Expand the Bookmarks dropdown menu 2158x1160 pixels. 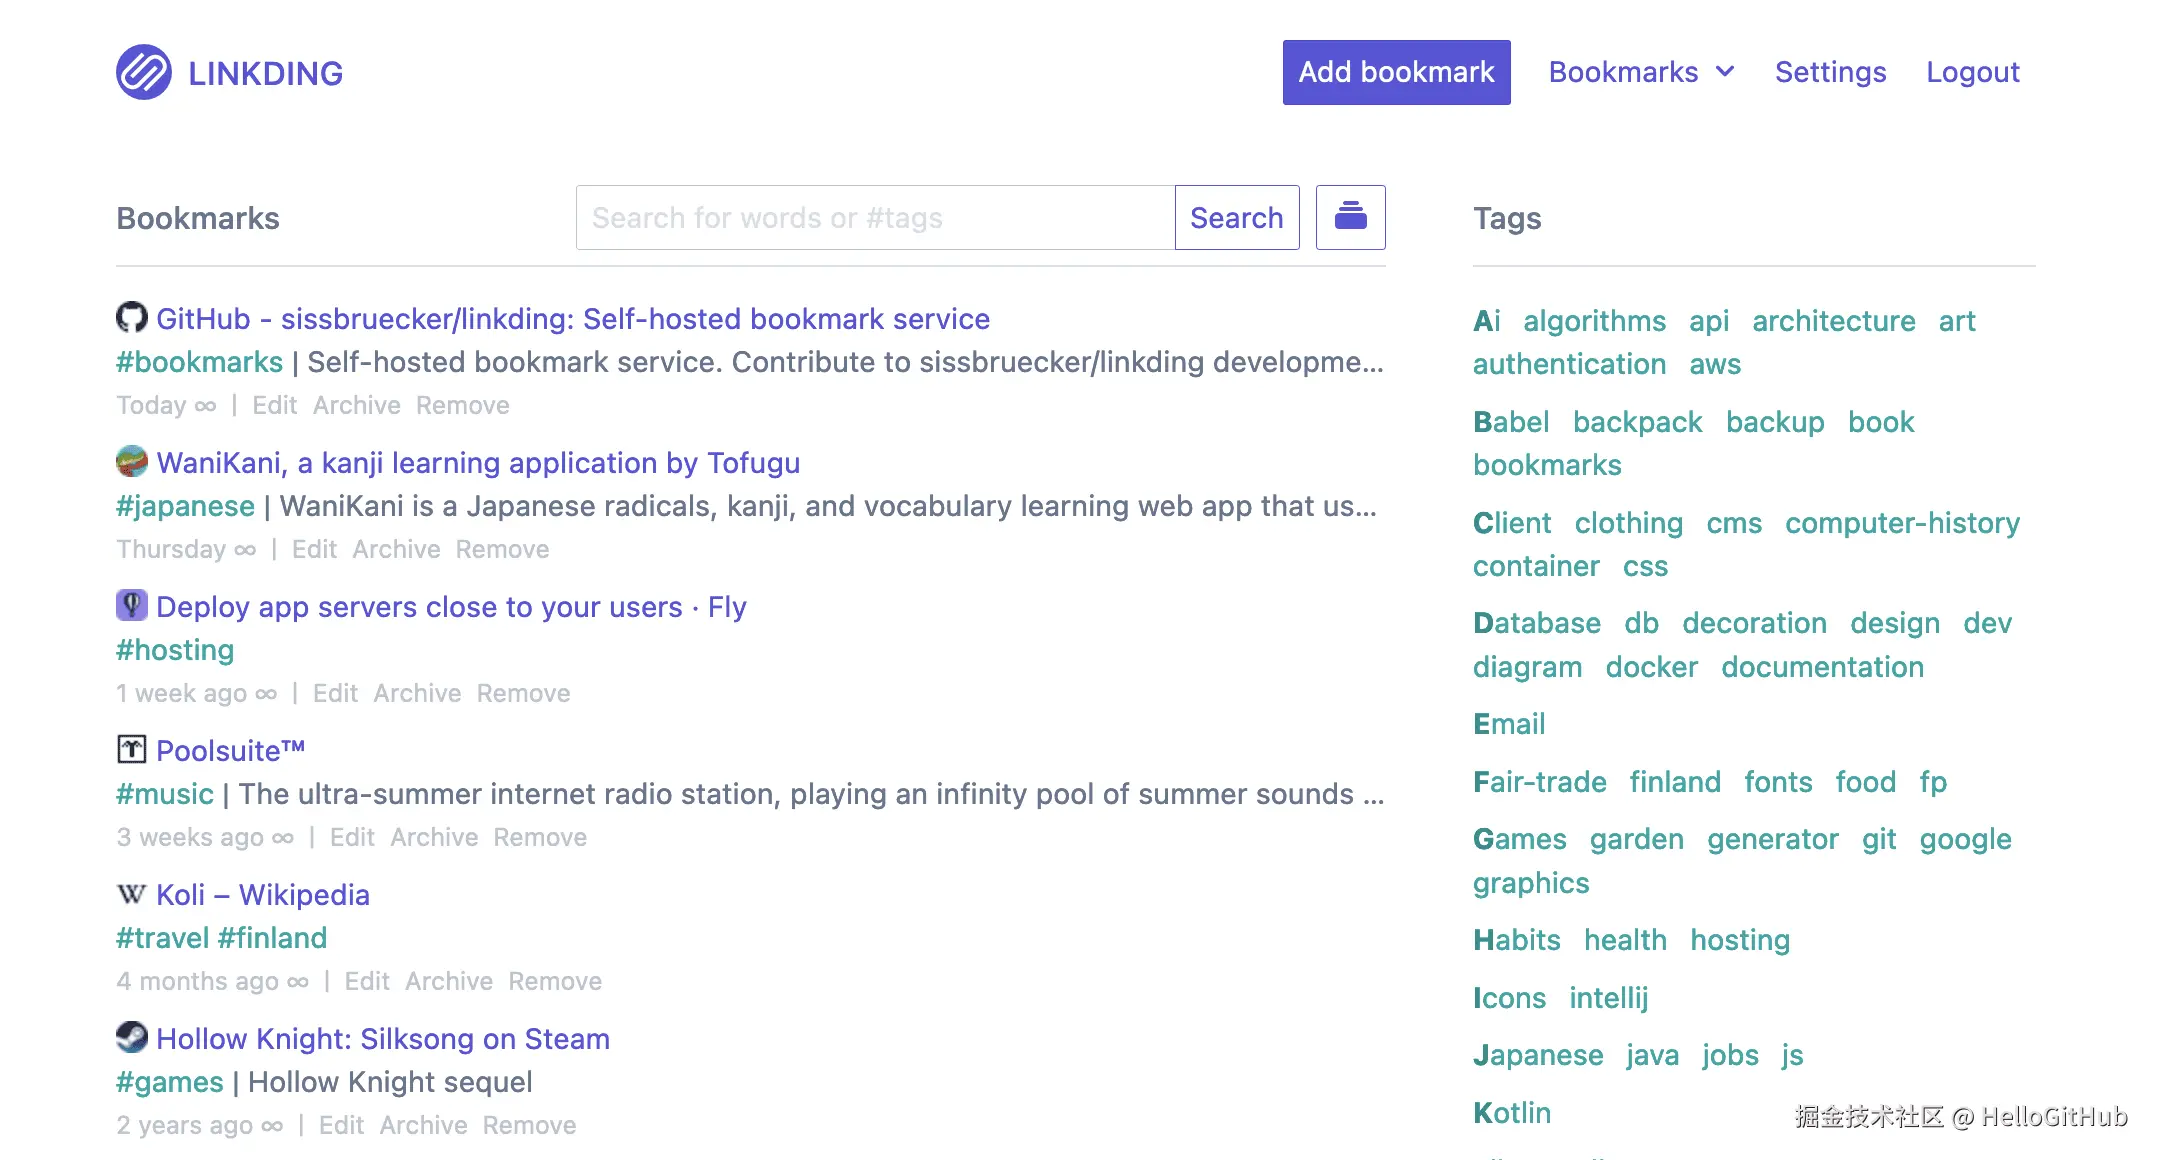(x=1623, y=72)
